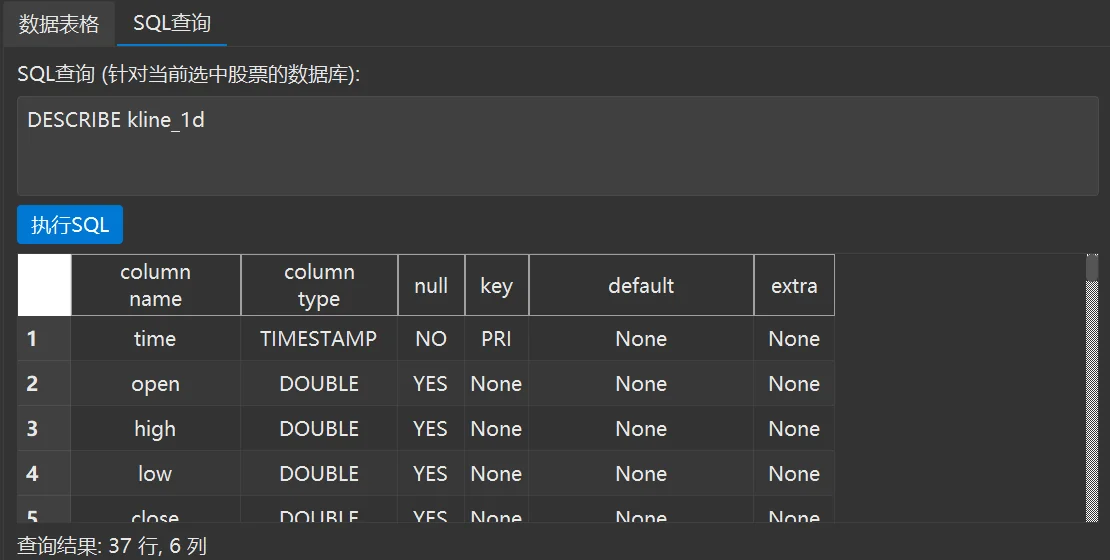Click the PRI key cell
The image size is (1110, 560).
496,338
